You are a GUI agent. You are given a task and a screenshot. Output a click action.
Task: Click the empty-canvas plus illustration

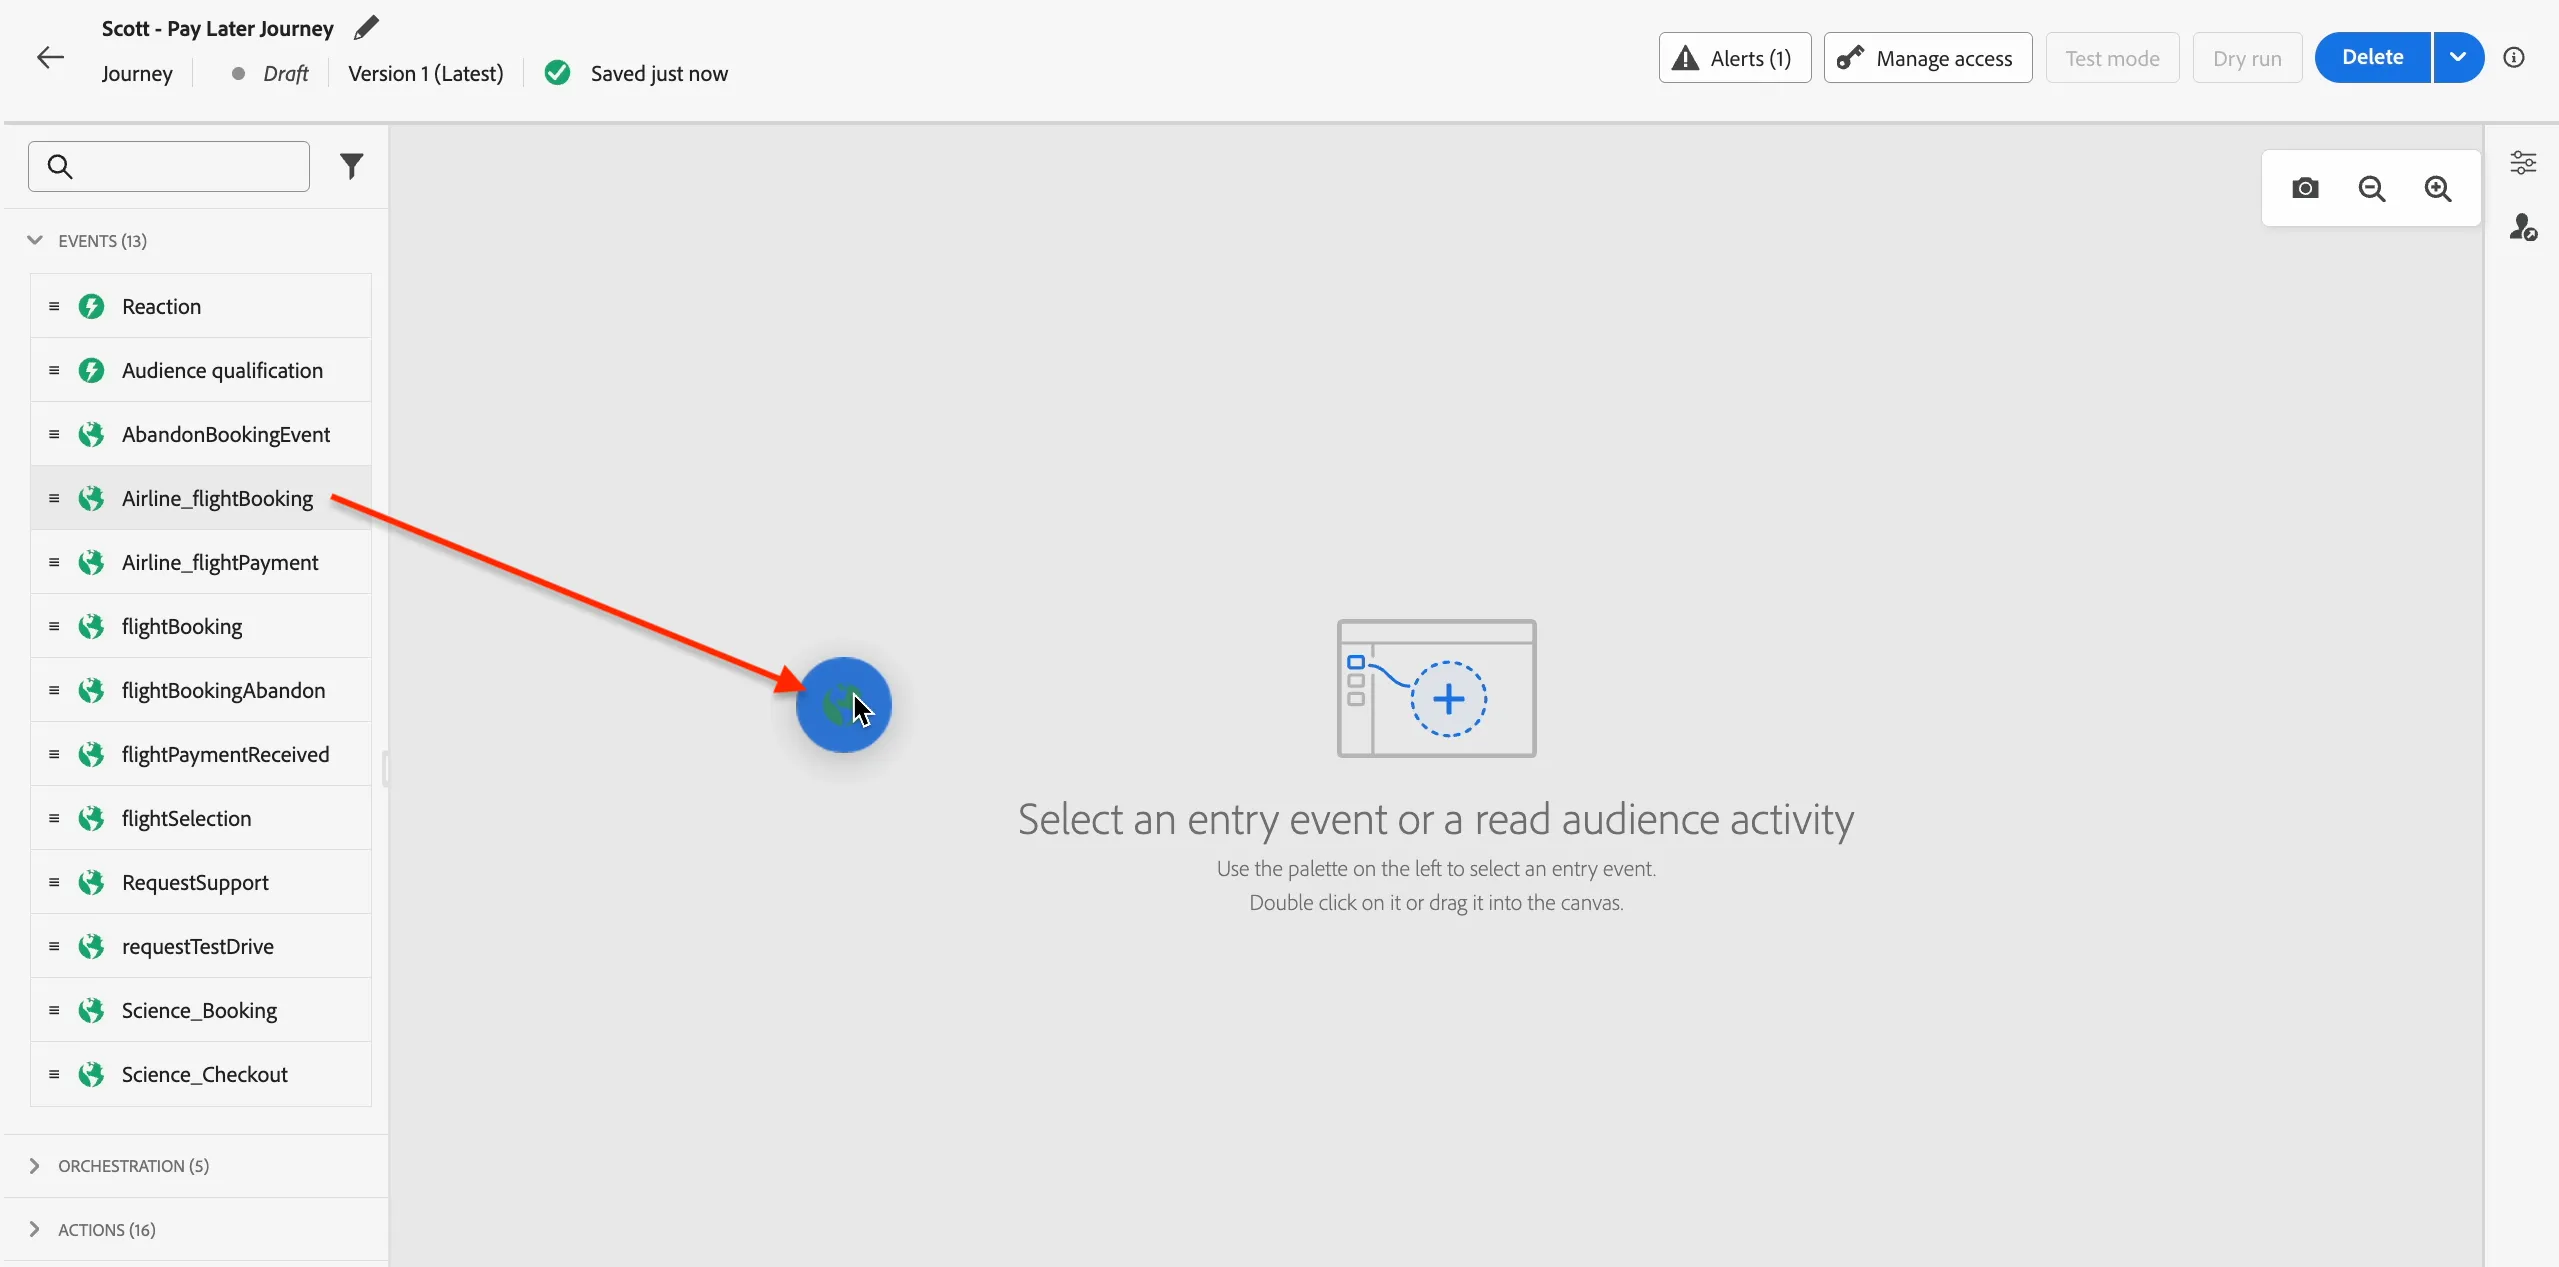(x=1437, y=688)
